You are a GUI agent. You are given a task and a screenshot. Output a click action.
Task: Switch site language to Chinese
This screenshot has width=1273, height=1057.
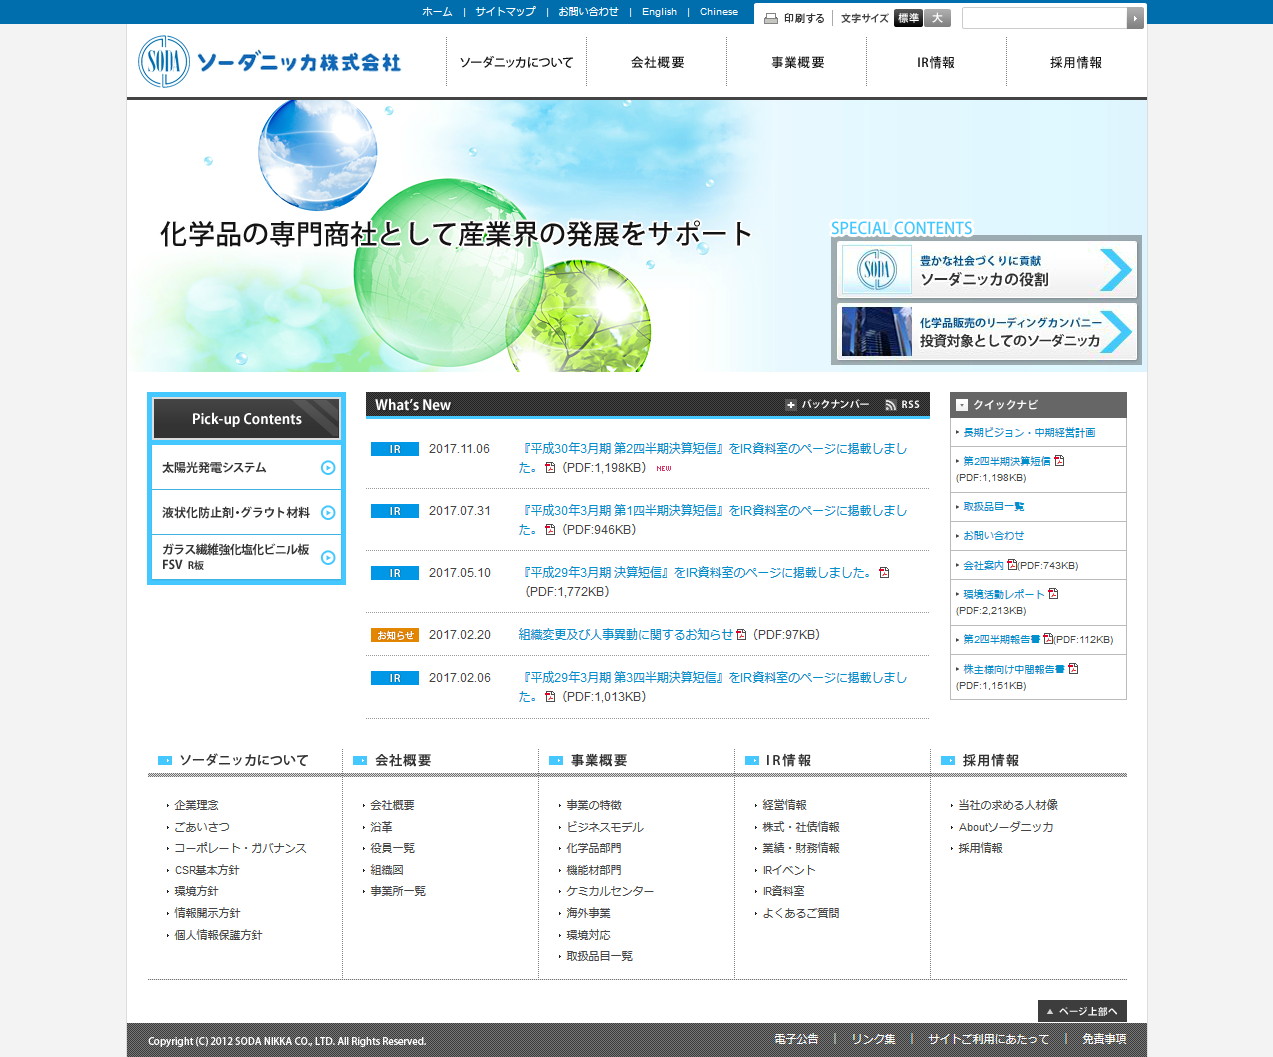719,12
